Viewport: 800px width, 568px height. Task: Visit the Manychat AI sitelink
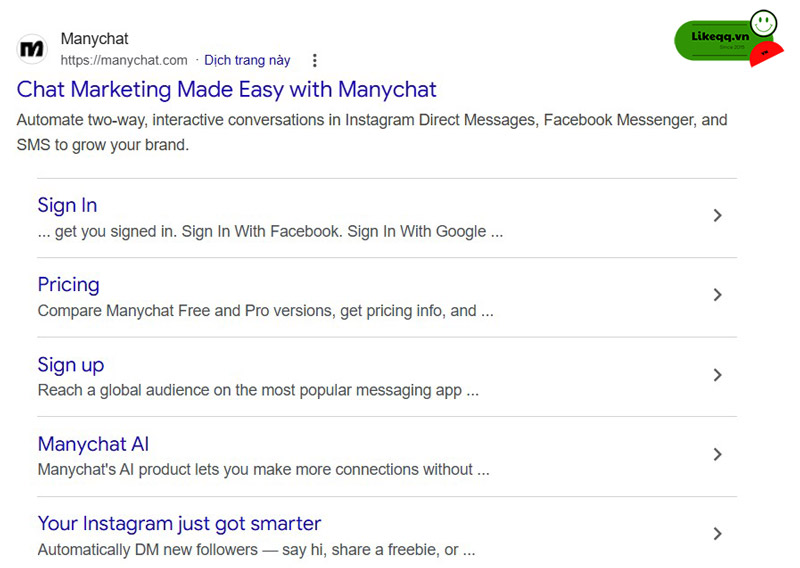93,444
